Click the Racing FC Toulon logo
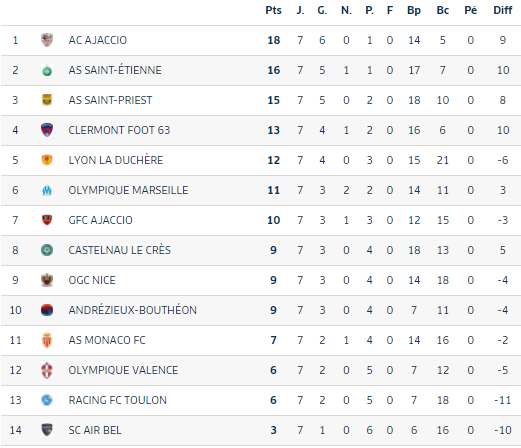 pos(47,400)
